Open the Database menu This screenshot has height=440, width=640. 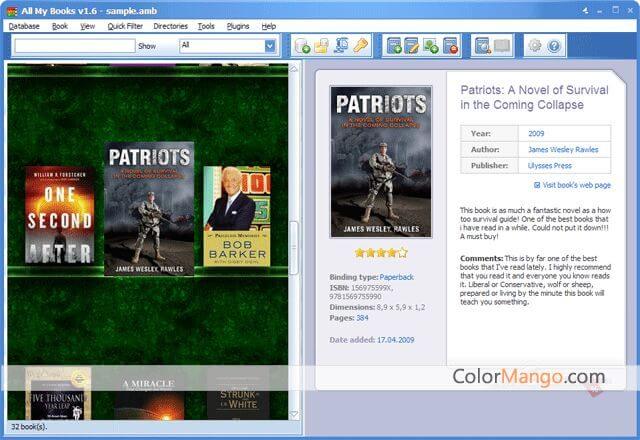[24, 26]
